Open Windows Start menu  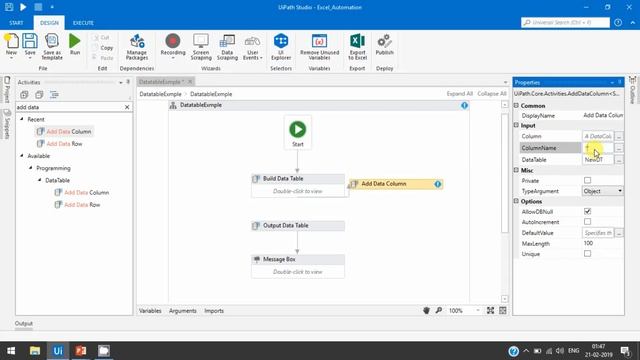point(11,351)
